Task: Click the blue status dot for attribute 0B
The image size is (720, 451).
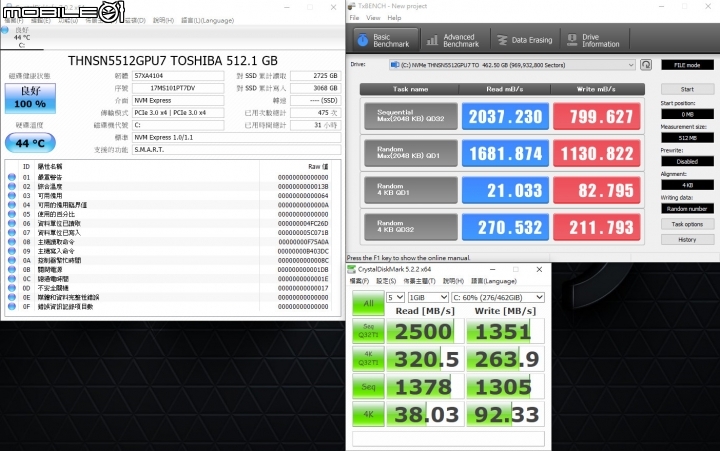Action: click(x=12, y=269)
